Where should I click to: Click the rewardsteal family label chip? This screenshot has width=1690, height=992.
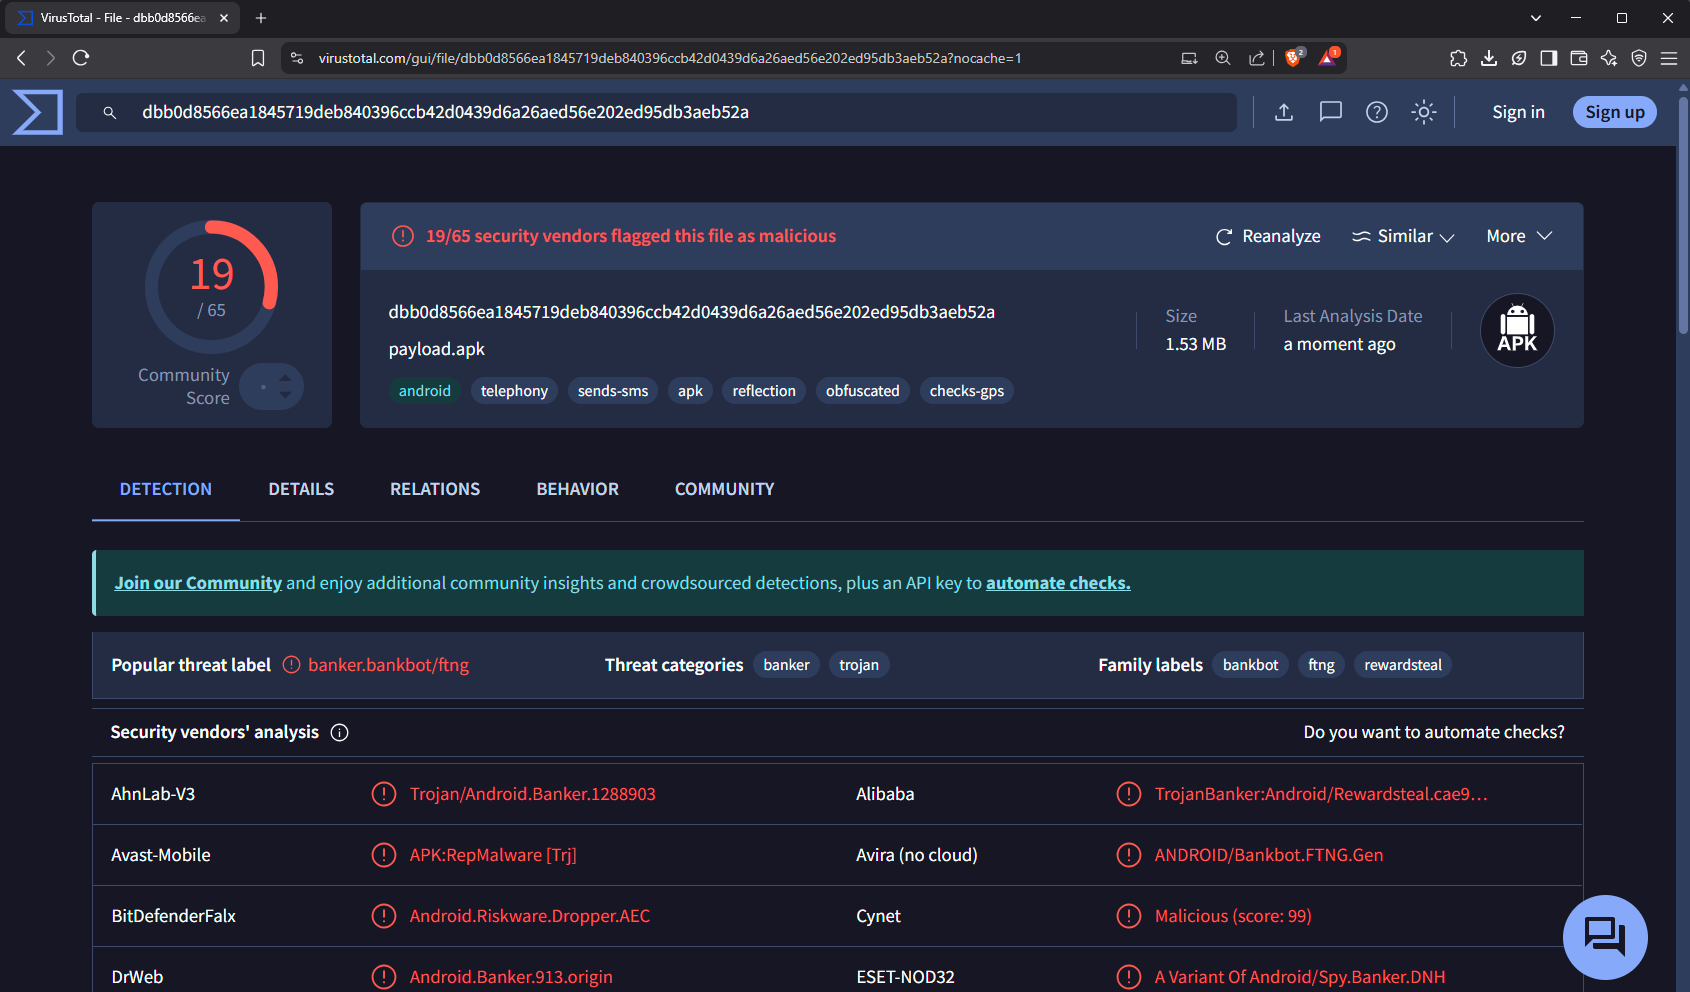[x=1403, y=665]
